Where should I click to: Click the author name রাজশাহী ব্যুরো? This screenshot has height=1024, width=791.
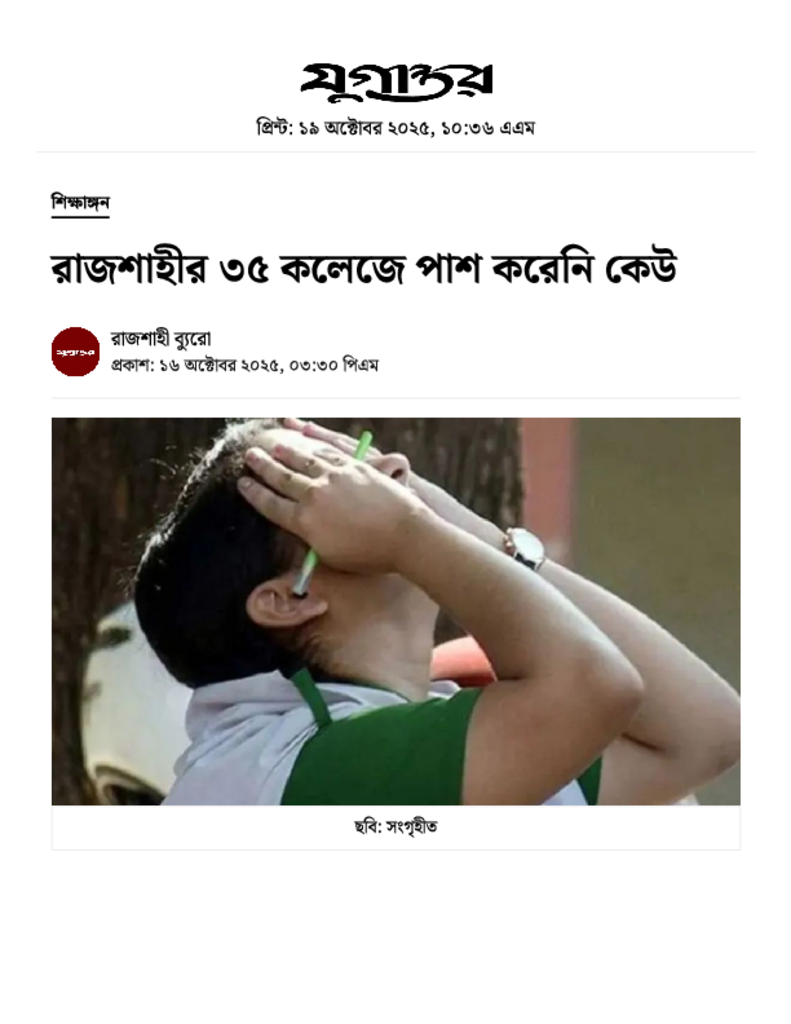pos(161,338)
